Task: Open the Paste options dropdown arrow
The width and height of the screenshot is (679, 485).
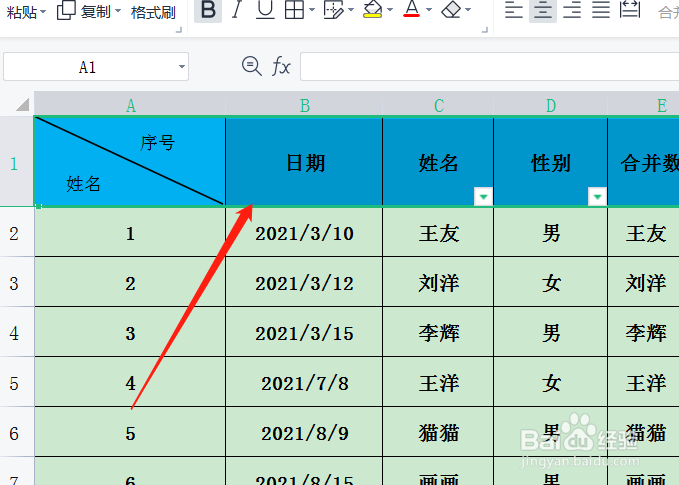Action: pyautogui.click(x=43, y=12)
